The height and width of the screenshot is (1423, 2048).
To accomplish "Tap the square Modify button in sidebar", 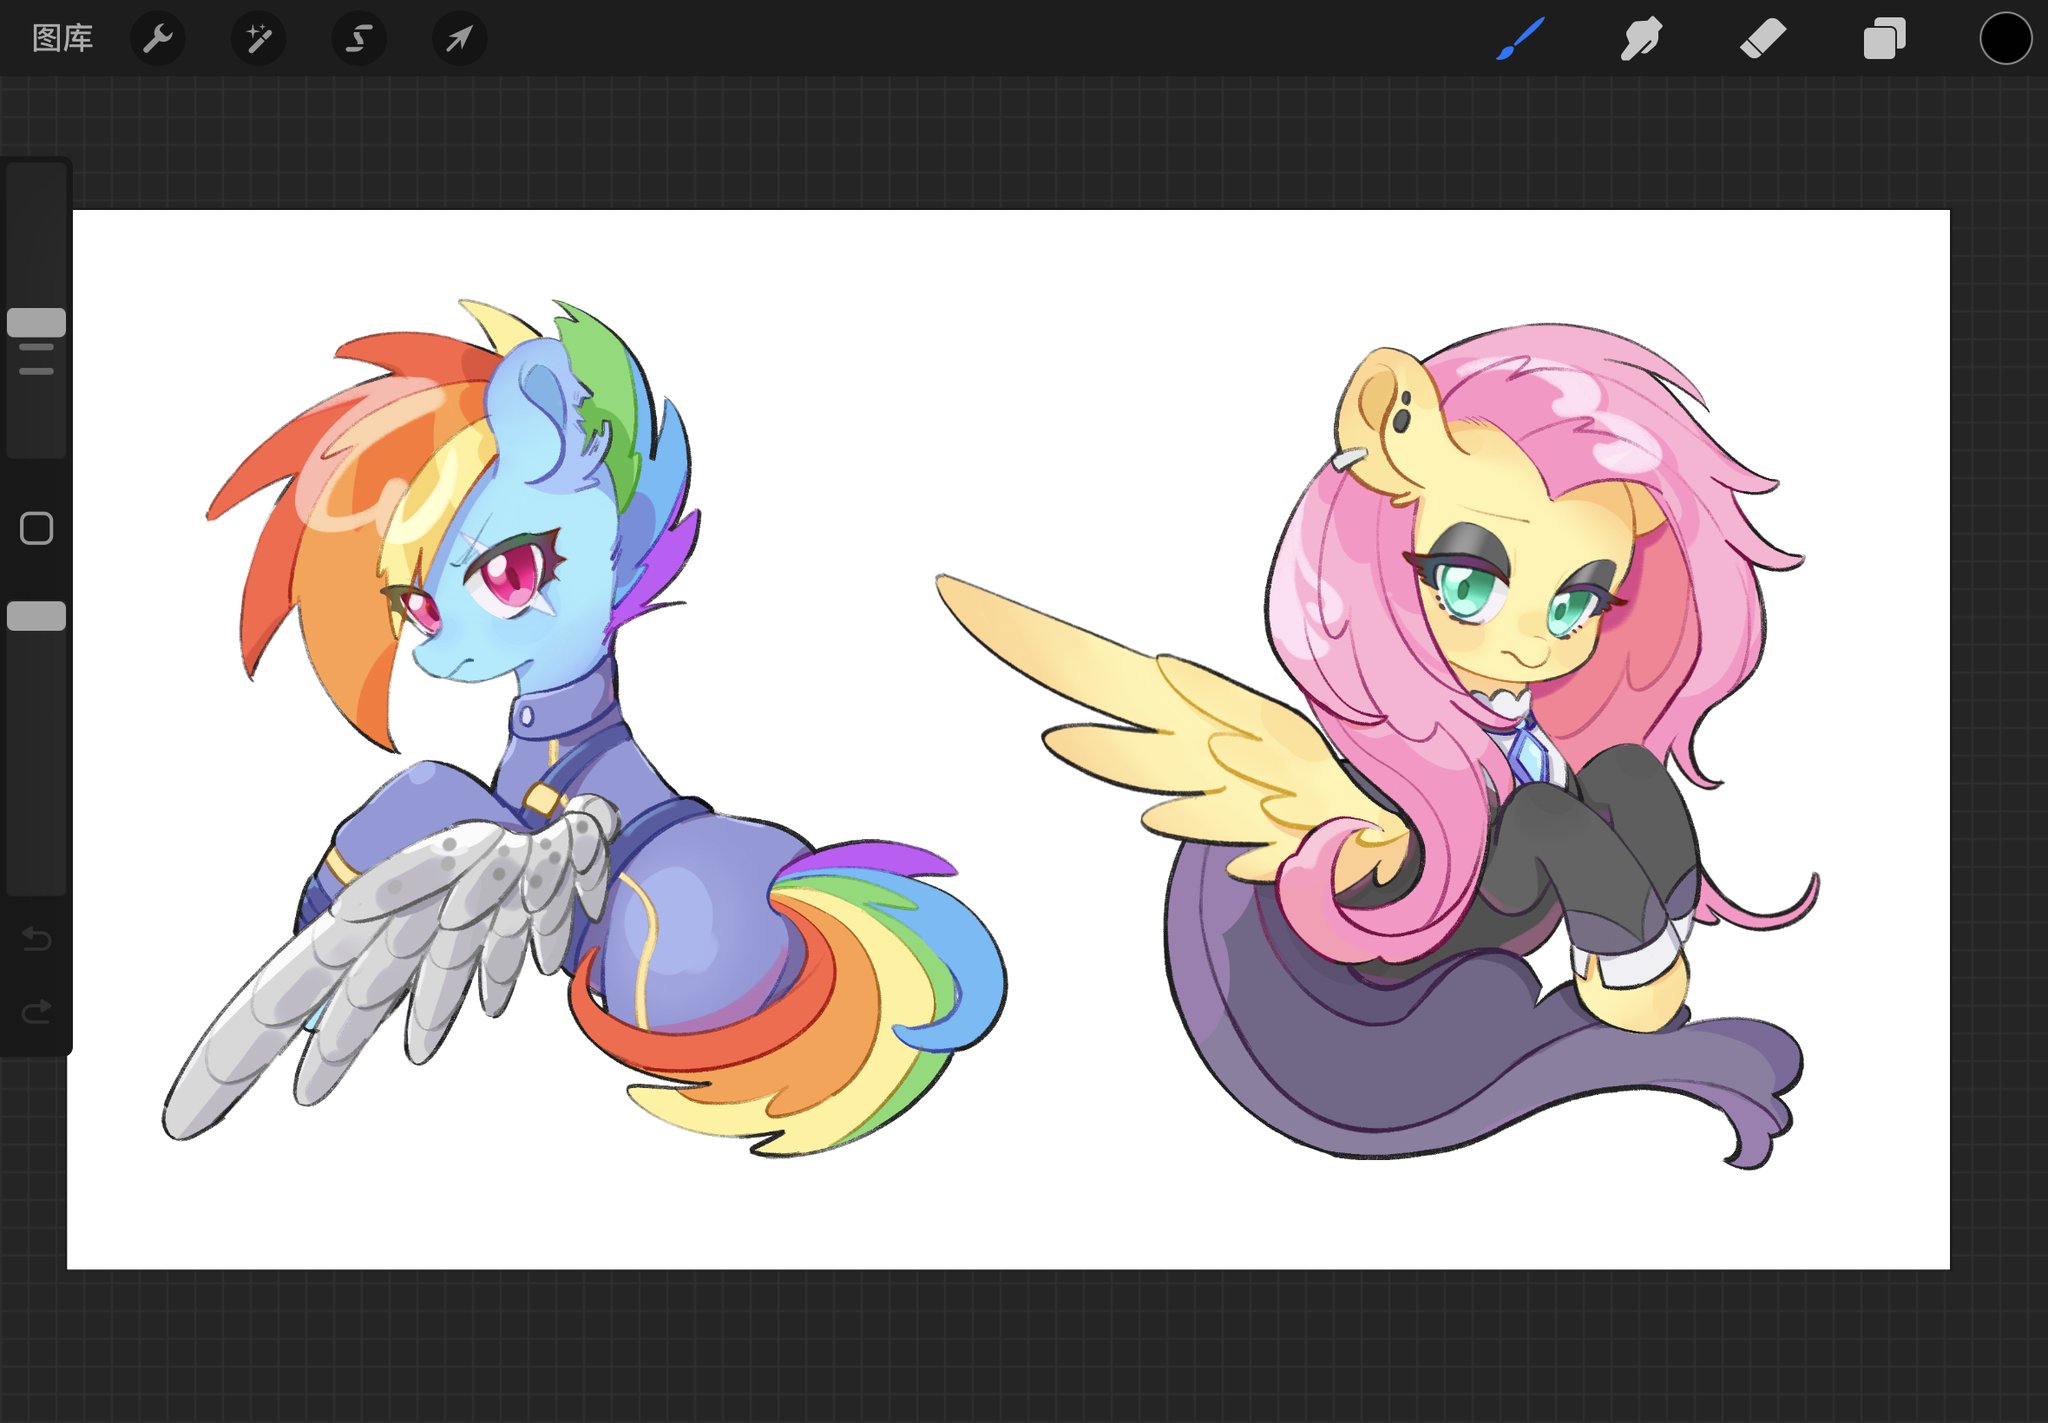I will [x=37, y=528].
